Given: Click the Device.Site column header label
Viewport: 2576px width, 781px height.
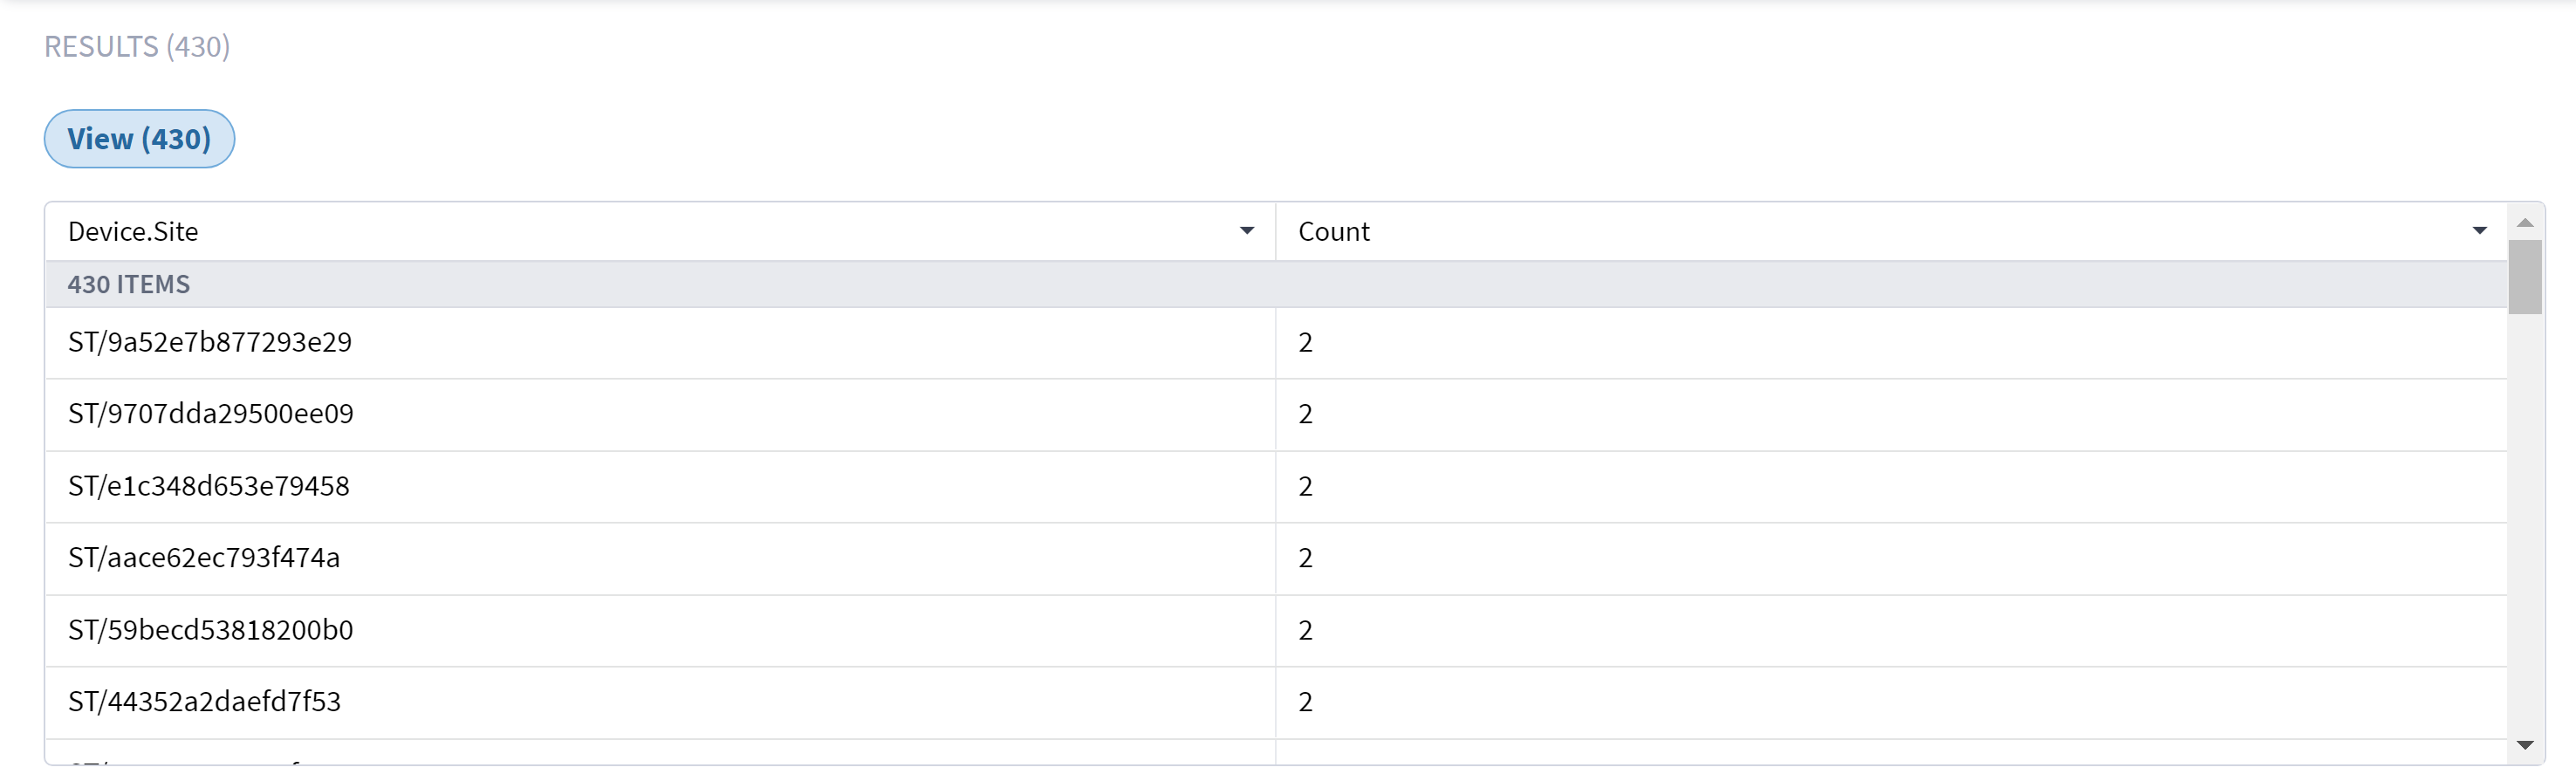Looking at the screenshot, I should pos(134,231).
